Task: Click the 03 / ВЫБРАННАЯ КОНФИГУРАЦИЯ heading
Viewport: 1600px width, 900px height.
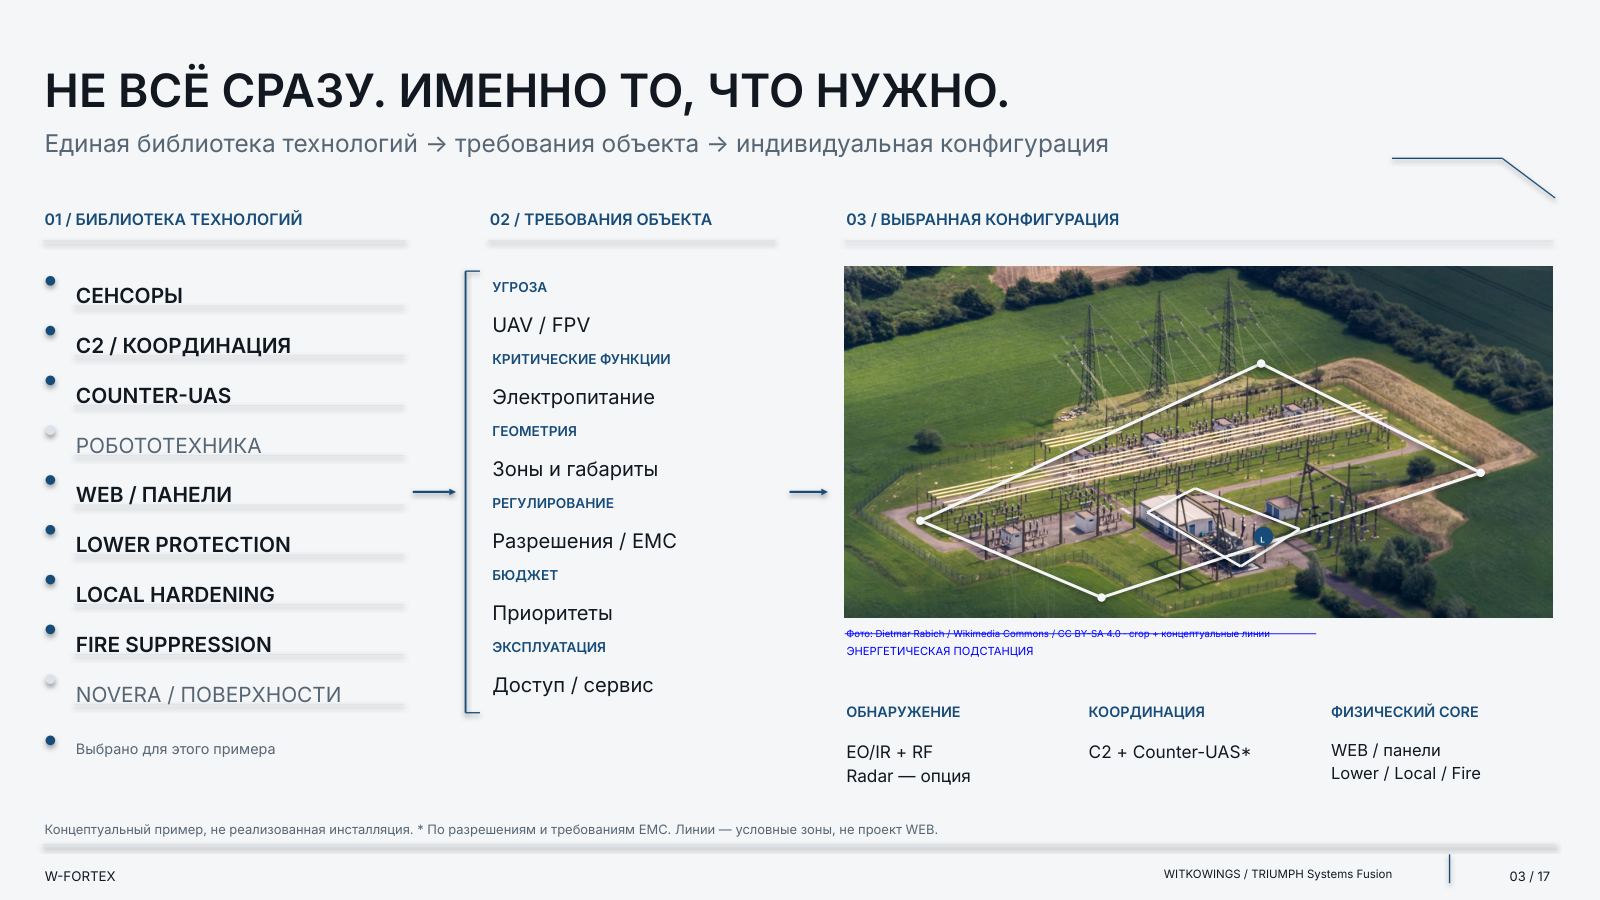Action: [982, 220]
